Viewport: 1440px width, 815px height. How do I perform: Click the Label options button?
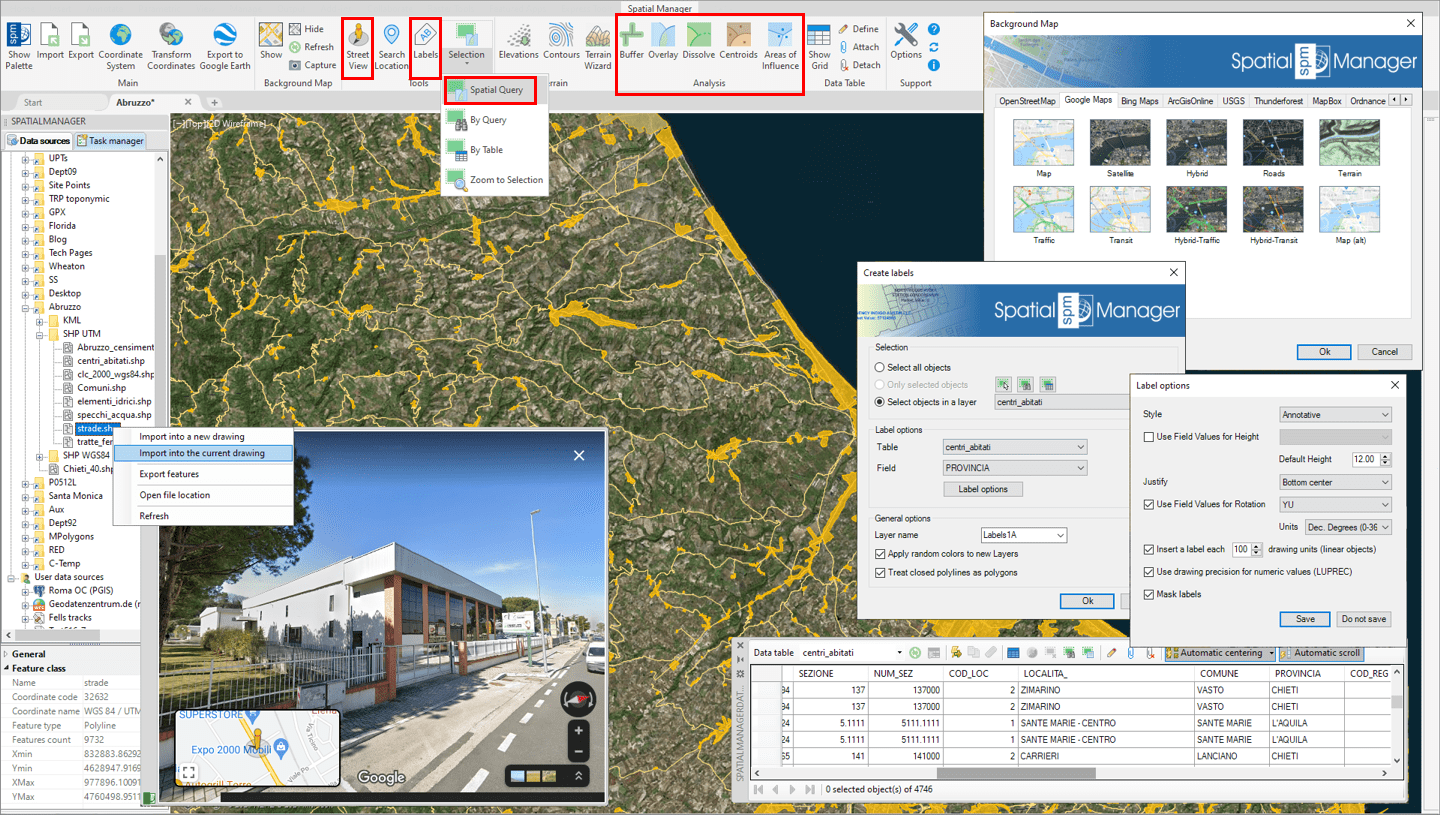pyautogui.click(x=983, y=489)
